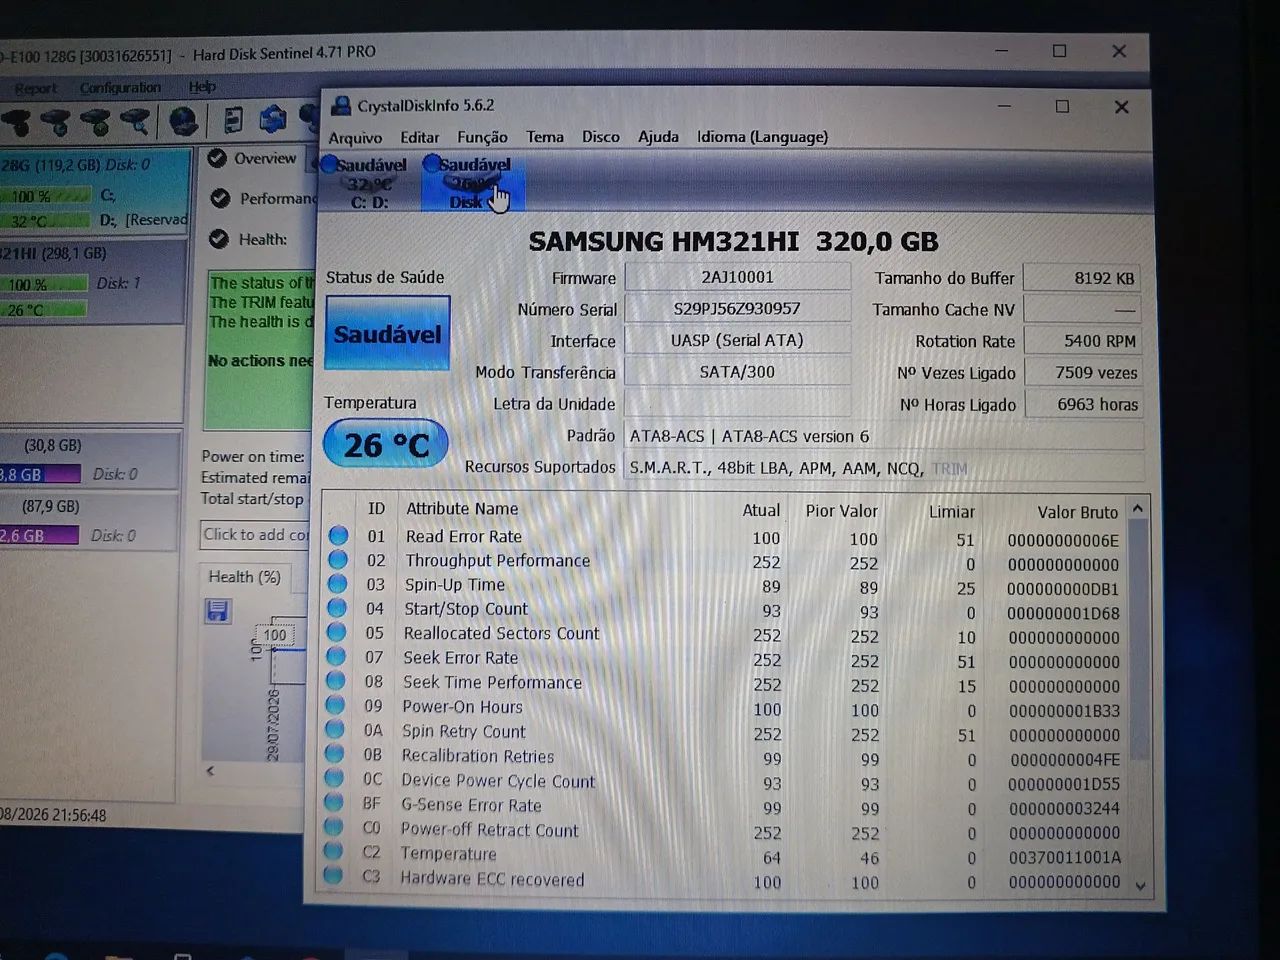Click the 100 % health bar of Disk 0
The height and width of the screenshot is (960, 1280).
[x=46, y=196]
